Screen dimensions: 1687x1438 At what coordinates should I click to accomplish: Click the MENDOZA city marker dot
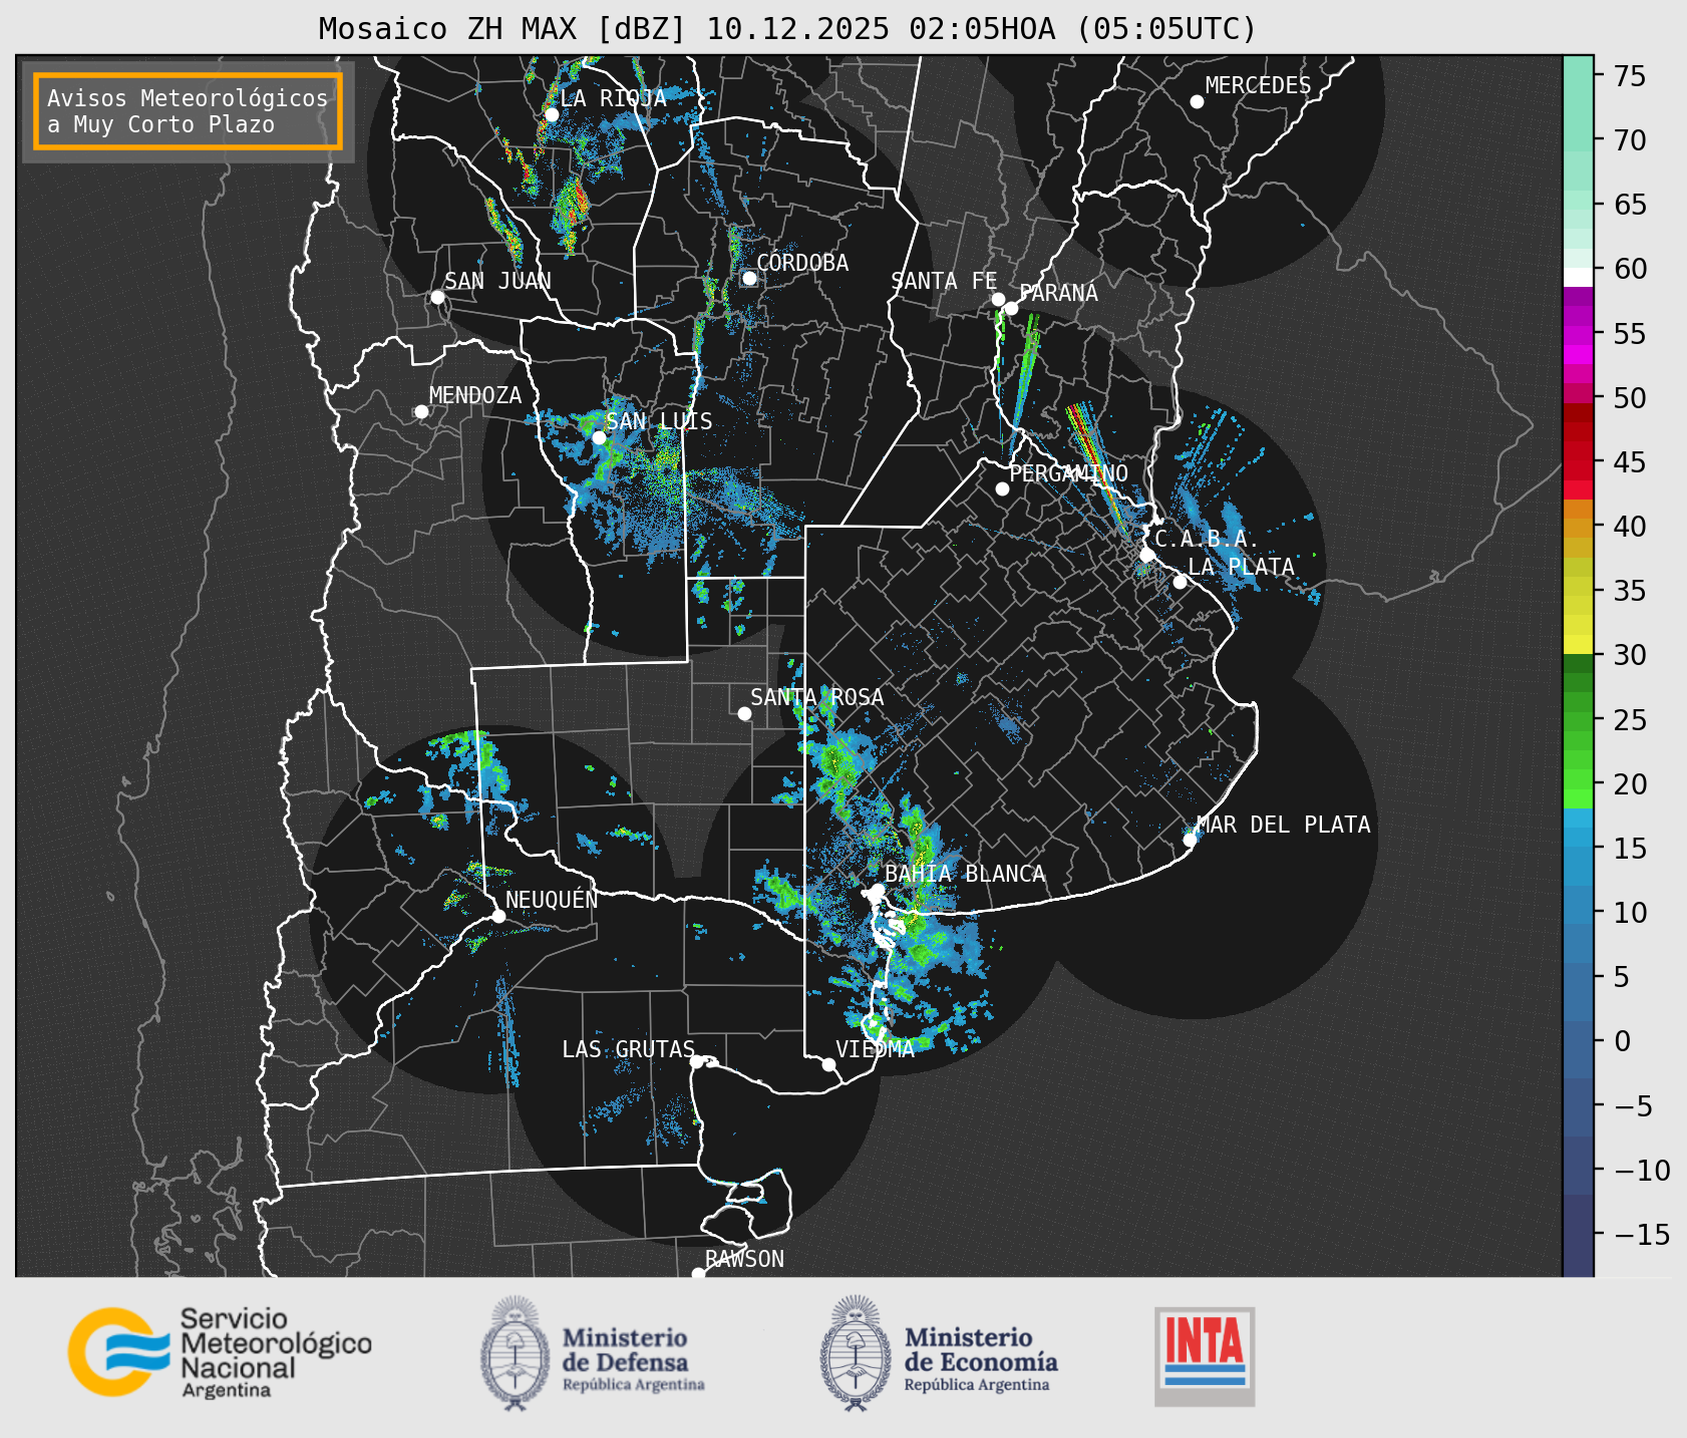(x=422, y=412)
